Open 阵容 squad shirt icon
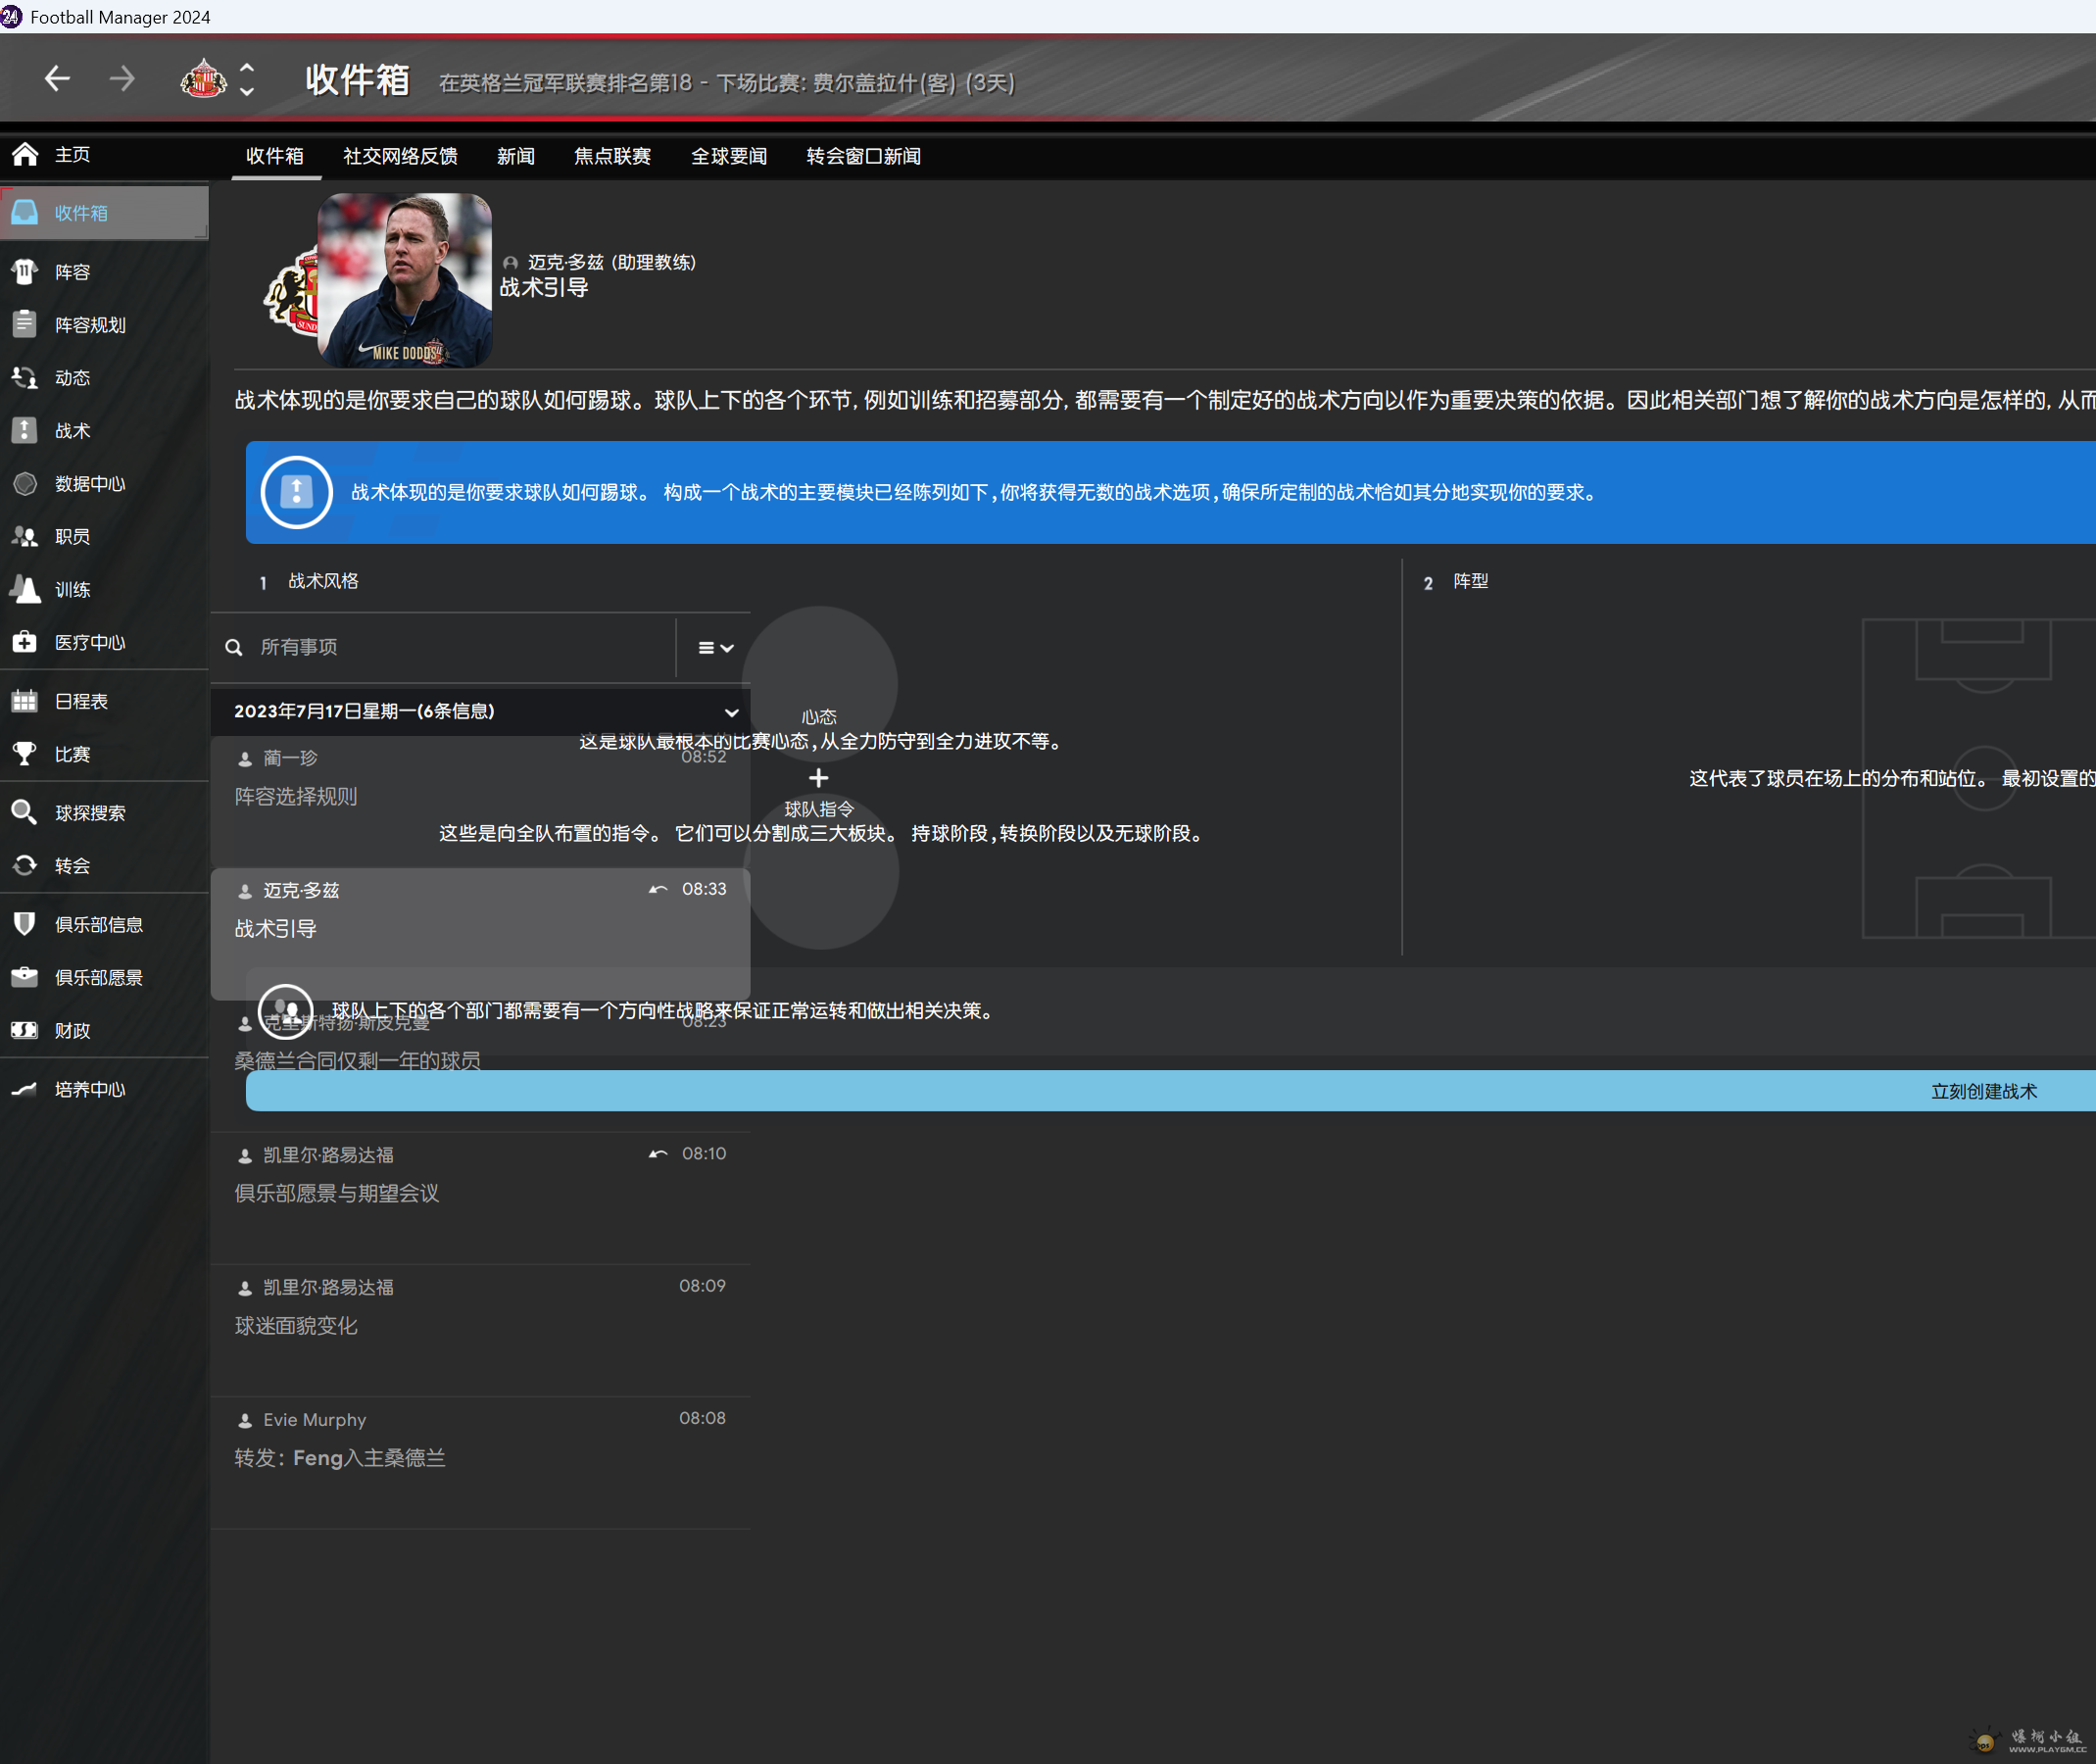2096x1764 pixels. click(x=25, y=271)
